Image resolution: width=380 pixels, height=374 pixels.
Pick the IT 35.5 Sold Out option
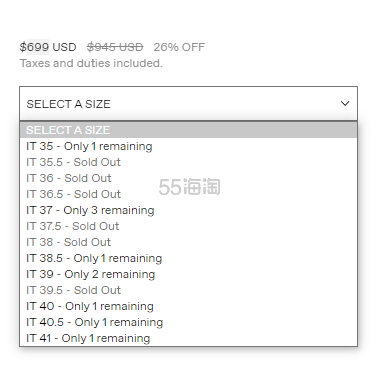tap(188, 162)
